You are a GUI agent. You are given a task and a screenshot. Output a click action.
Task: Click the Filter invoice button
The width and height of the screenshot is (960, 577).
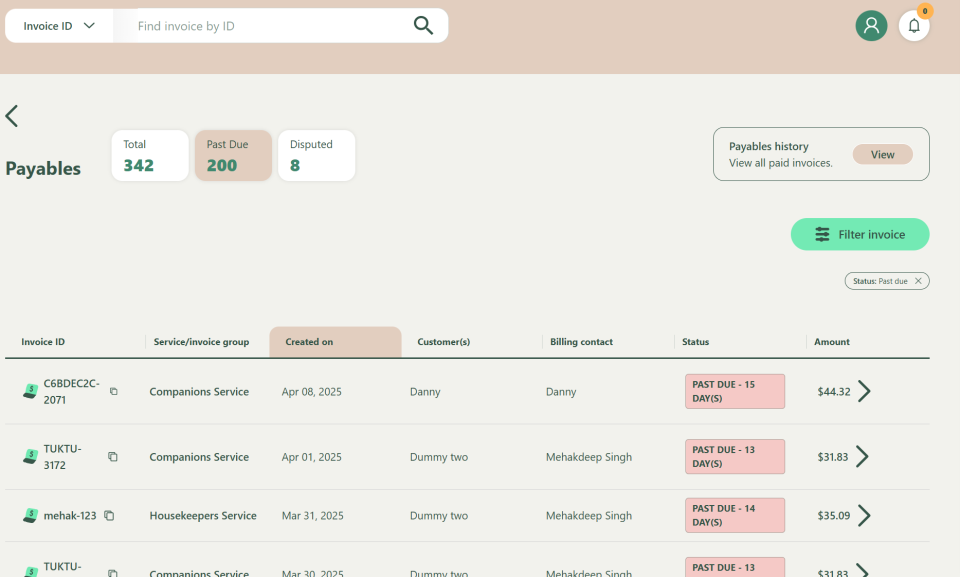(x=860, y=234)
